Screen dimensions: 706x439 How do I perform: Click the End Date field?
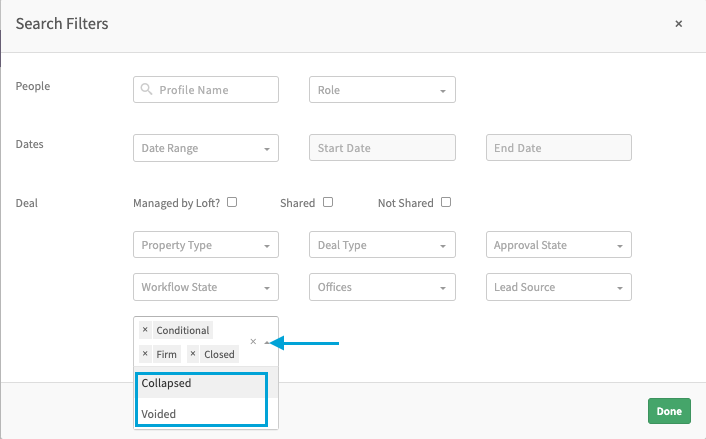(558, 148)
